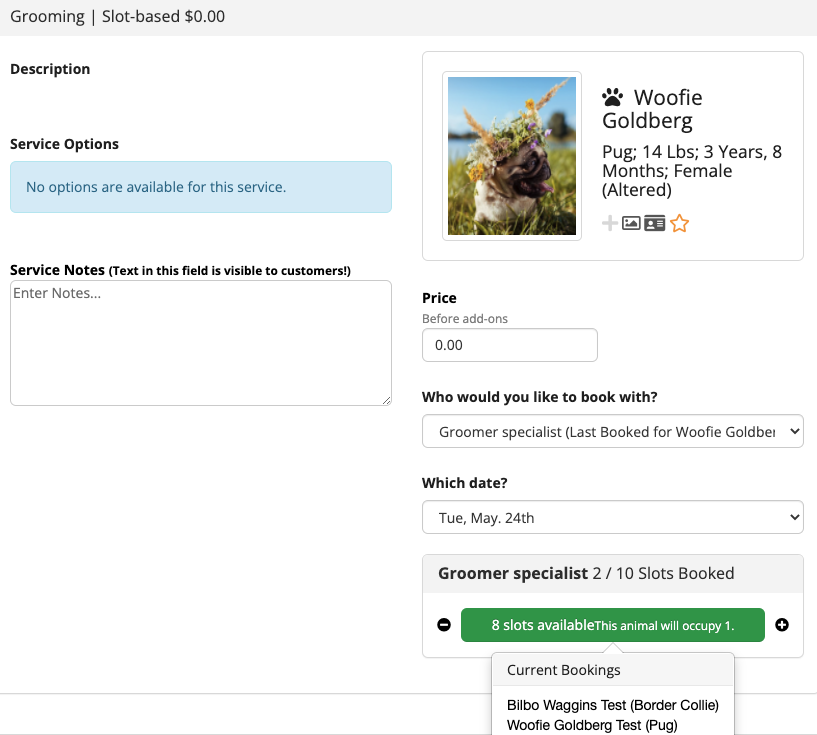Click the orange star icon for Woofie
The width and height of the screenshot is (817, 735).
coord(679,223)
